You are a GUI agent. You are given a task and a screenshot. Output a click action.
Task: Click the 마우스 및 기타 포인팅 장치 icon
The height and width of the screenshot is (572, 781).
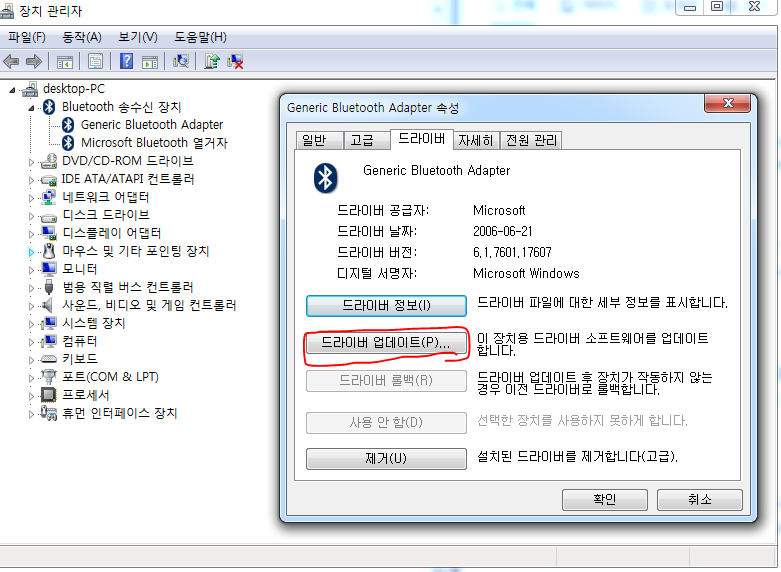click(49, 251)
